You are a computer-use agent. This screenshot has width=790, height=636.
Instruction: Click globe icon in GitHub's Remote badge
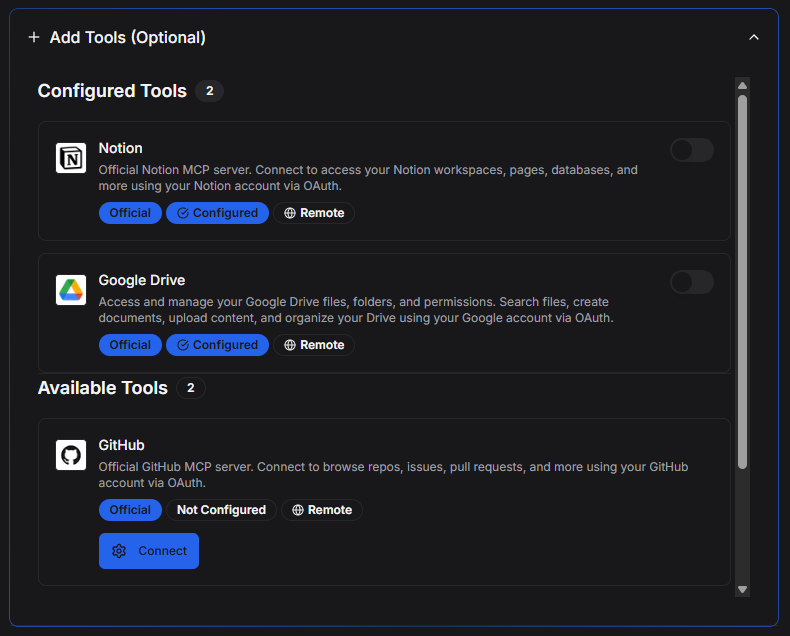pyautogui.click(x=297, y=510)
